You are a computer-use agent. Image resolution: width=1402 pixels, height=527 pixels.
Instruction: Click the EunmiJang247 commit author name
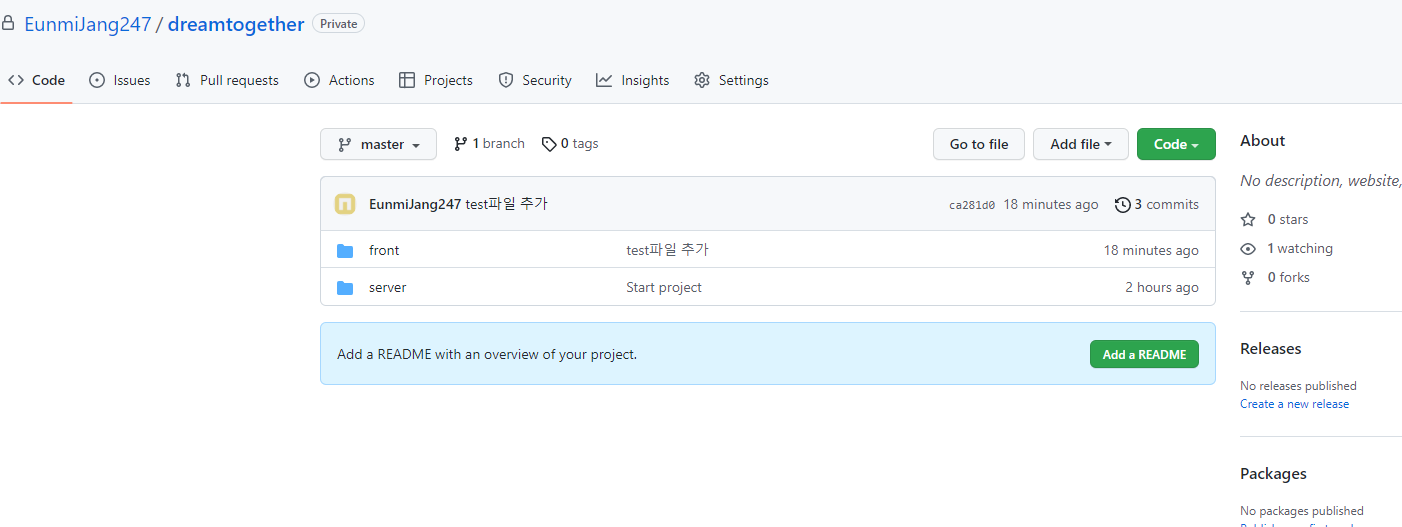click(415, 204)
